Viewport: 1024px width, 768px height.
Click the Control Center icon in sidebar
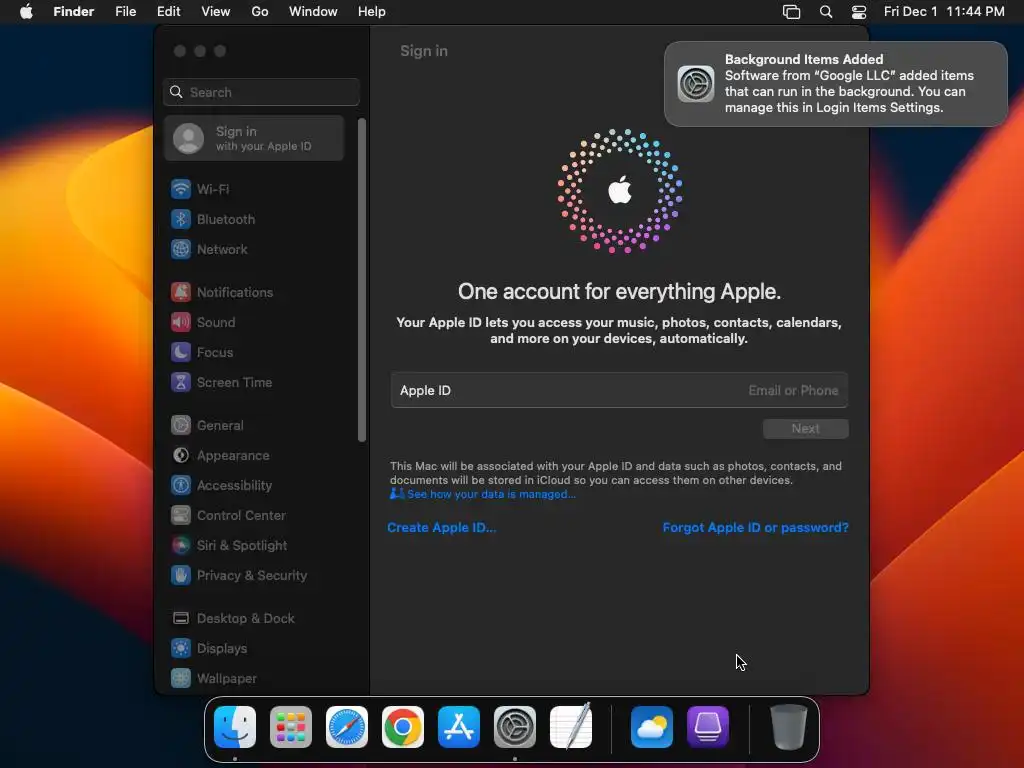181,516
